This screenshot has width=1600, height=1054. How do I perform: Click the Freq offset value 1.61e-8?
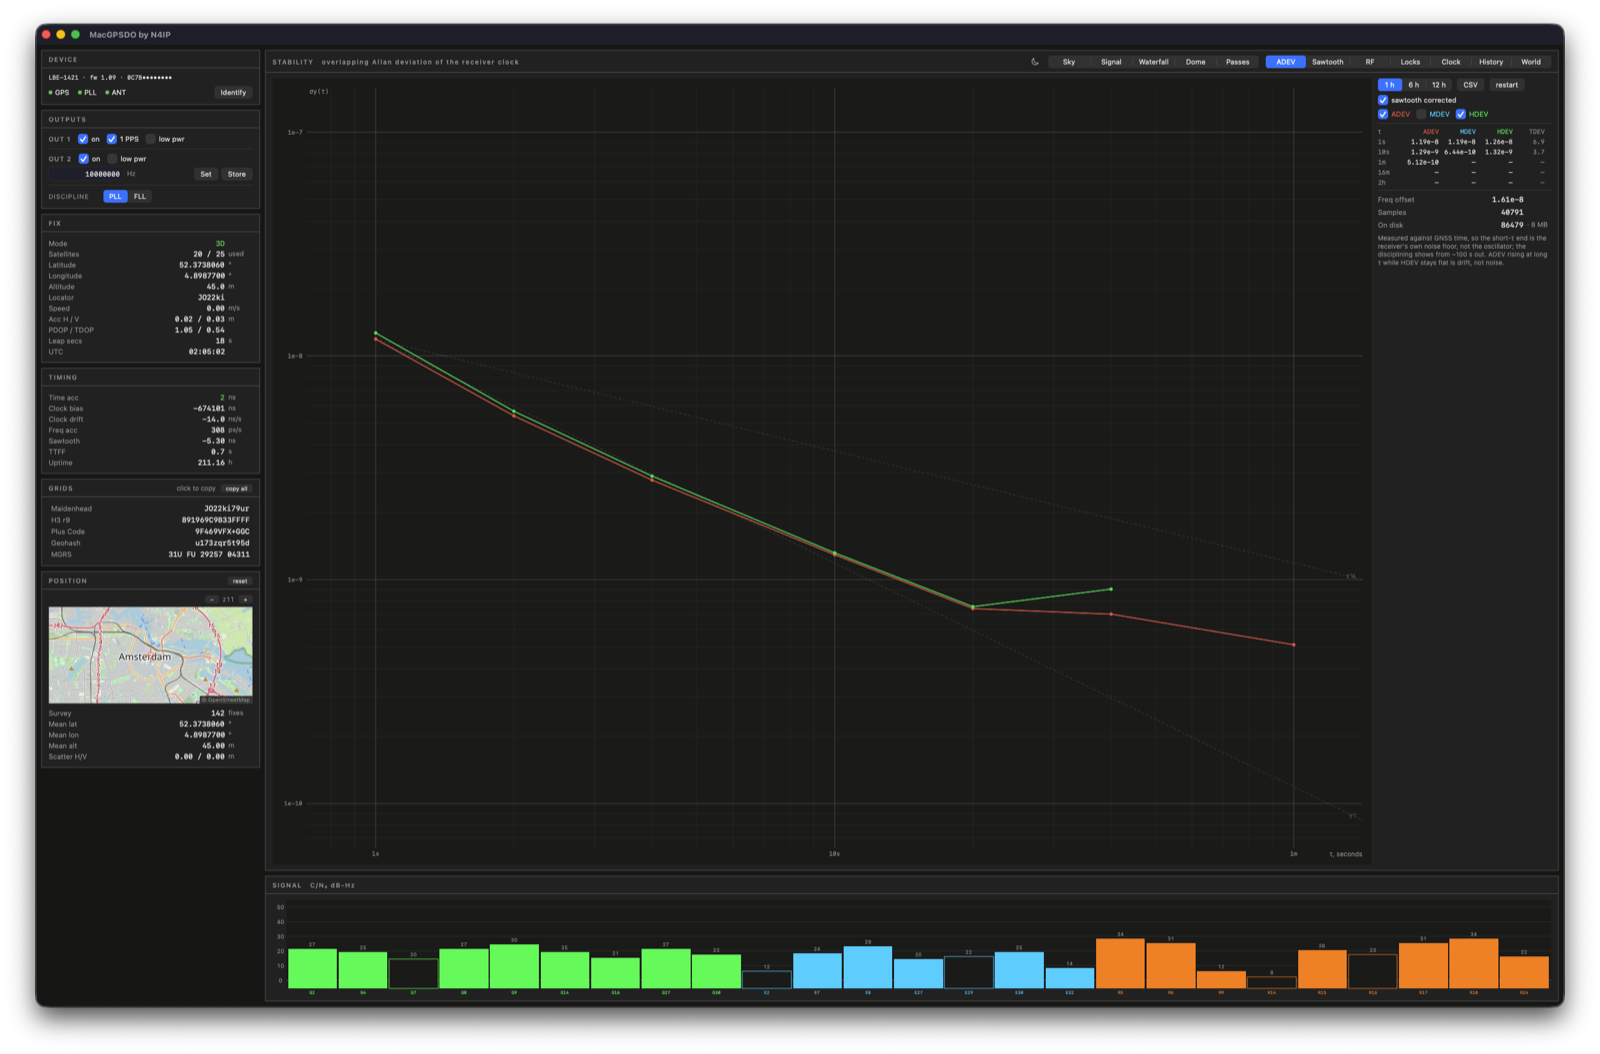(1508, 200)
